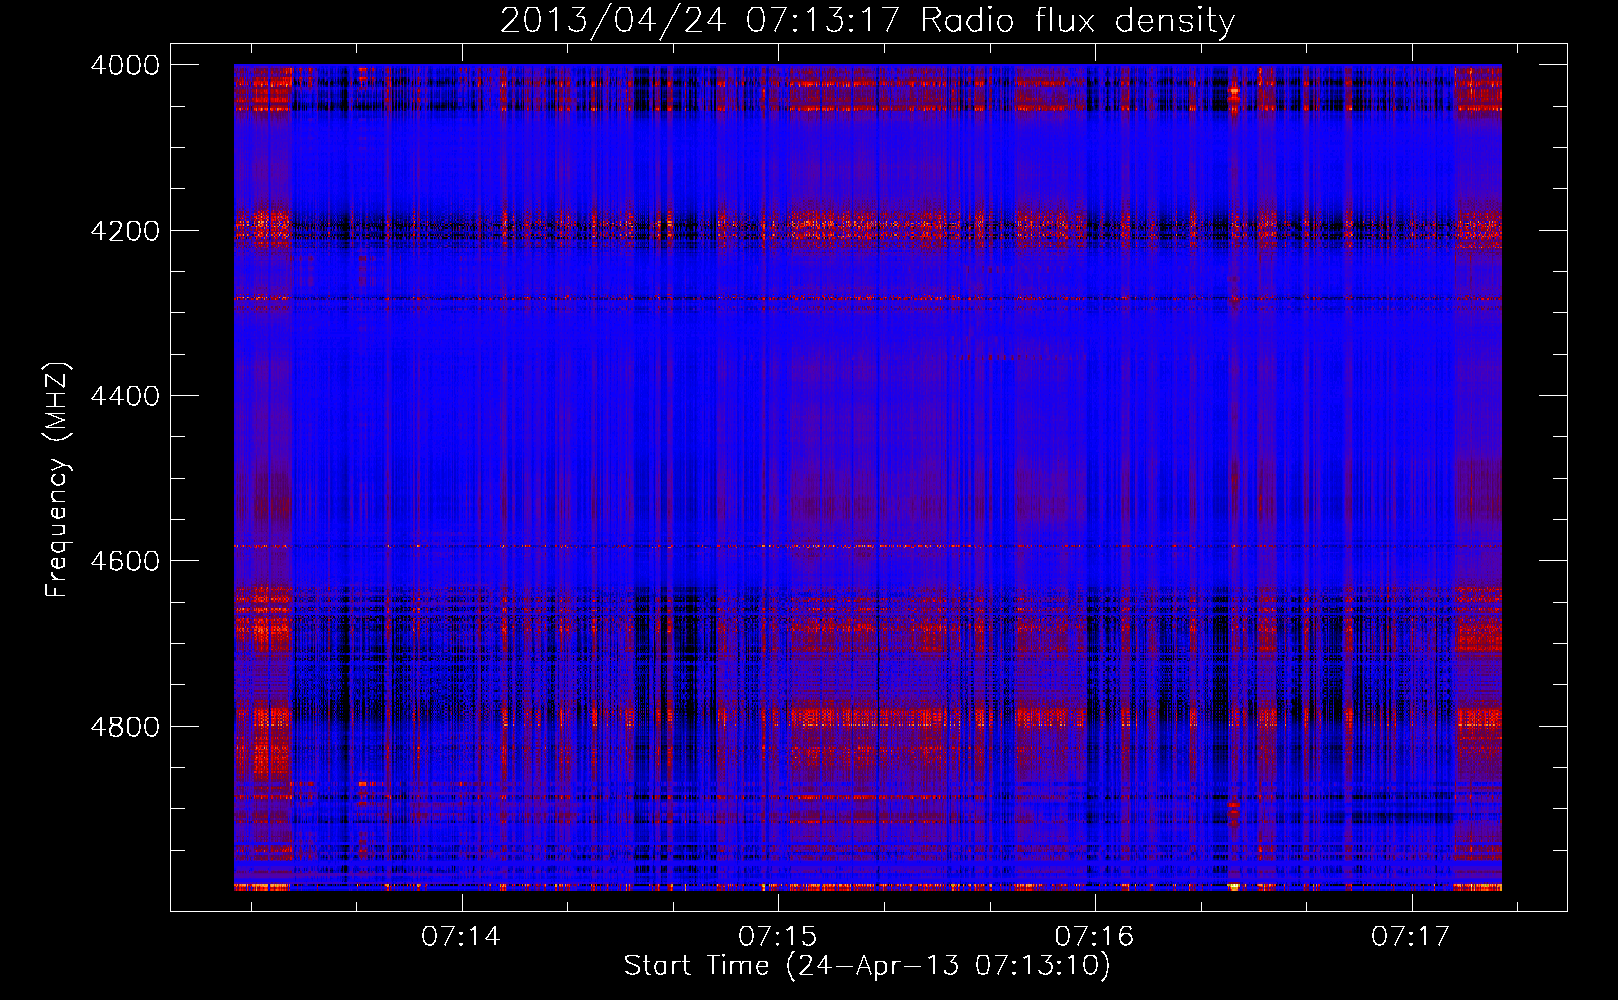Click the 4000 frequency axis label

pos(125,65)
